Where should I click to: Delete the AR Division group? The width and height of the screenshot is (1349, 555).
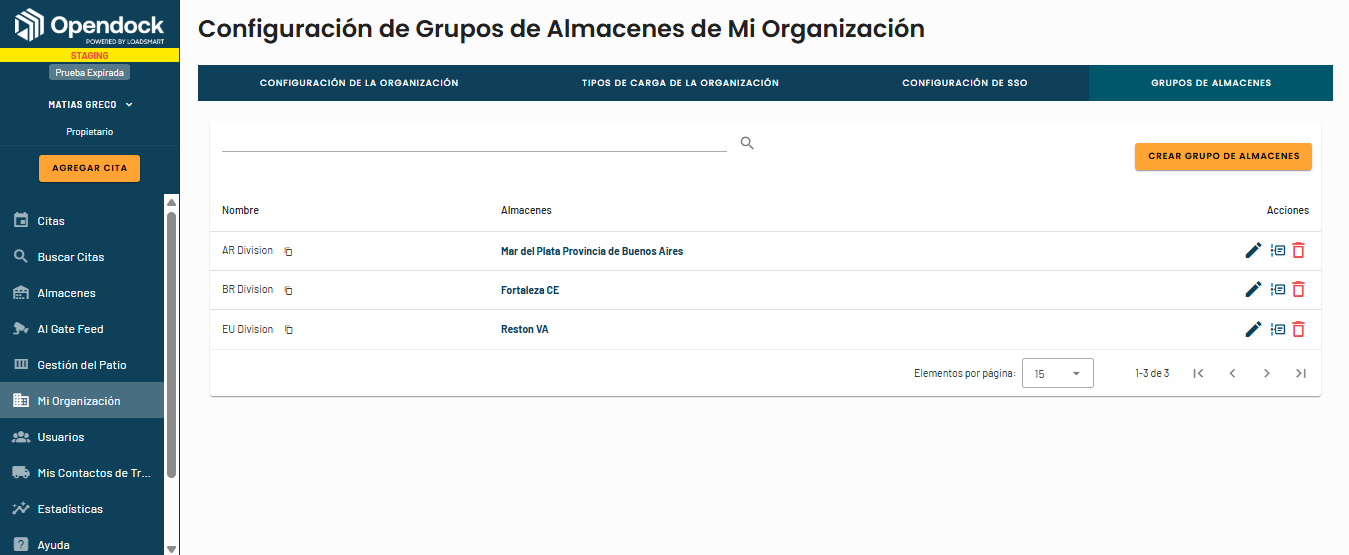[x=1299, y=250]
